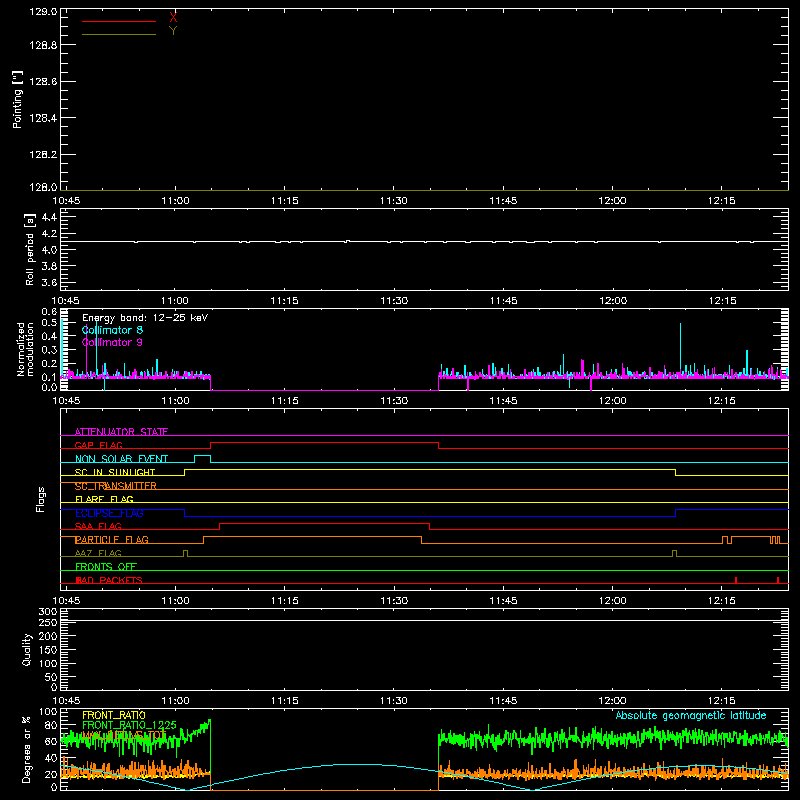Click the first BAD_PACKETS spike after 12:15
The width and height of the screenshot is (800, 800).
click(x=736, y=580)
